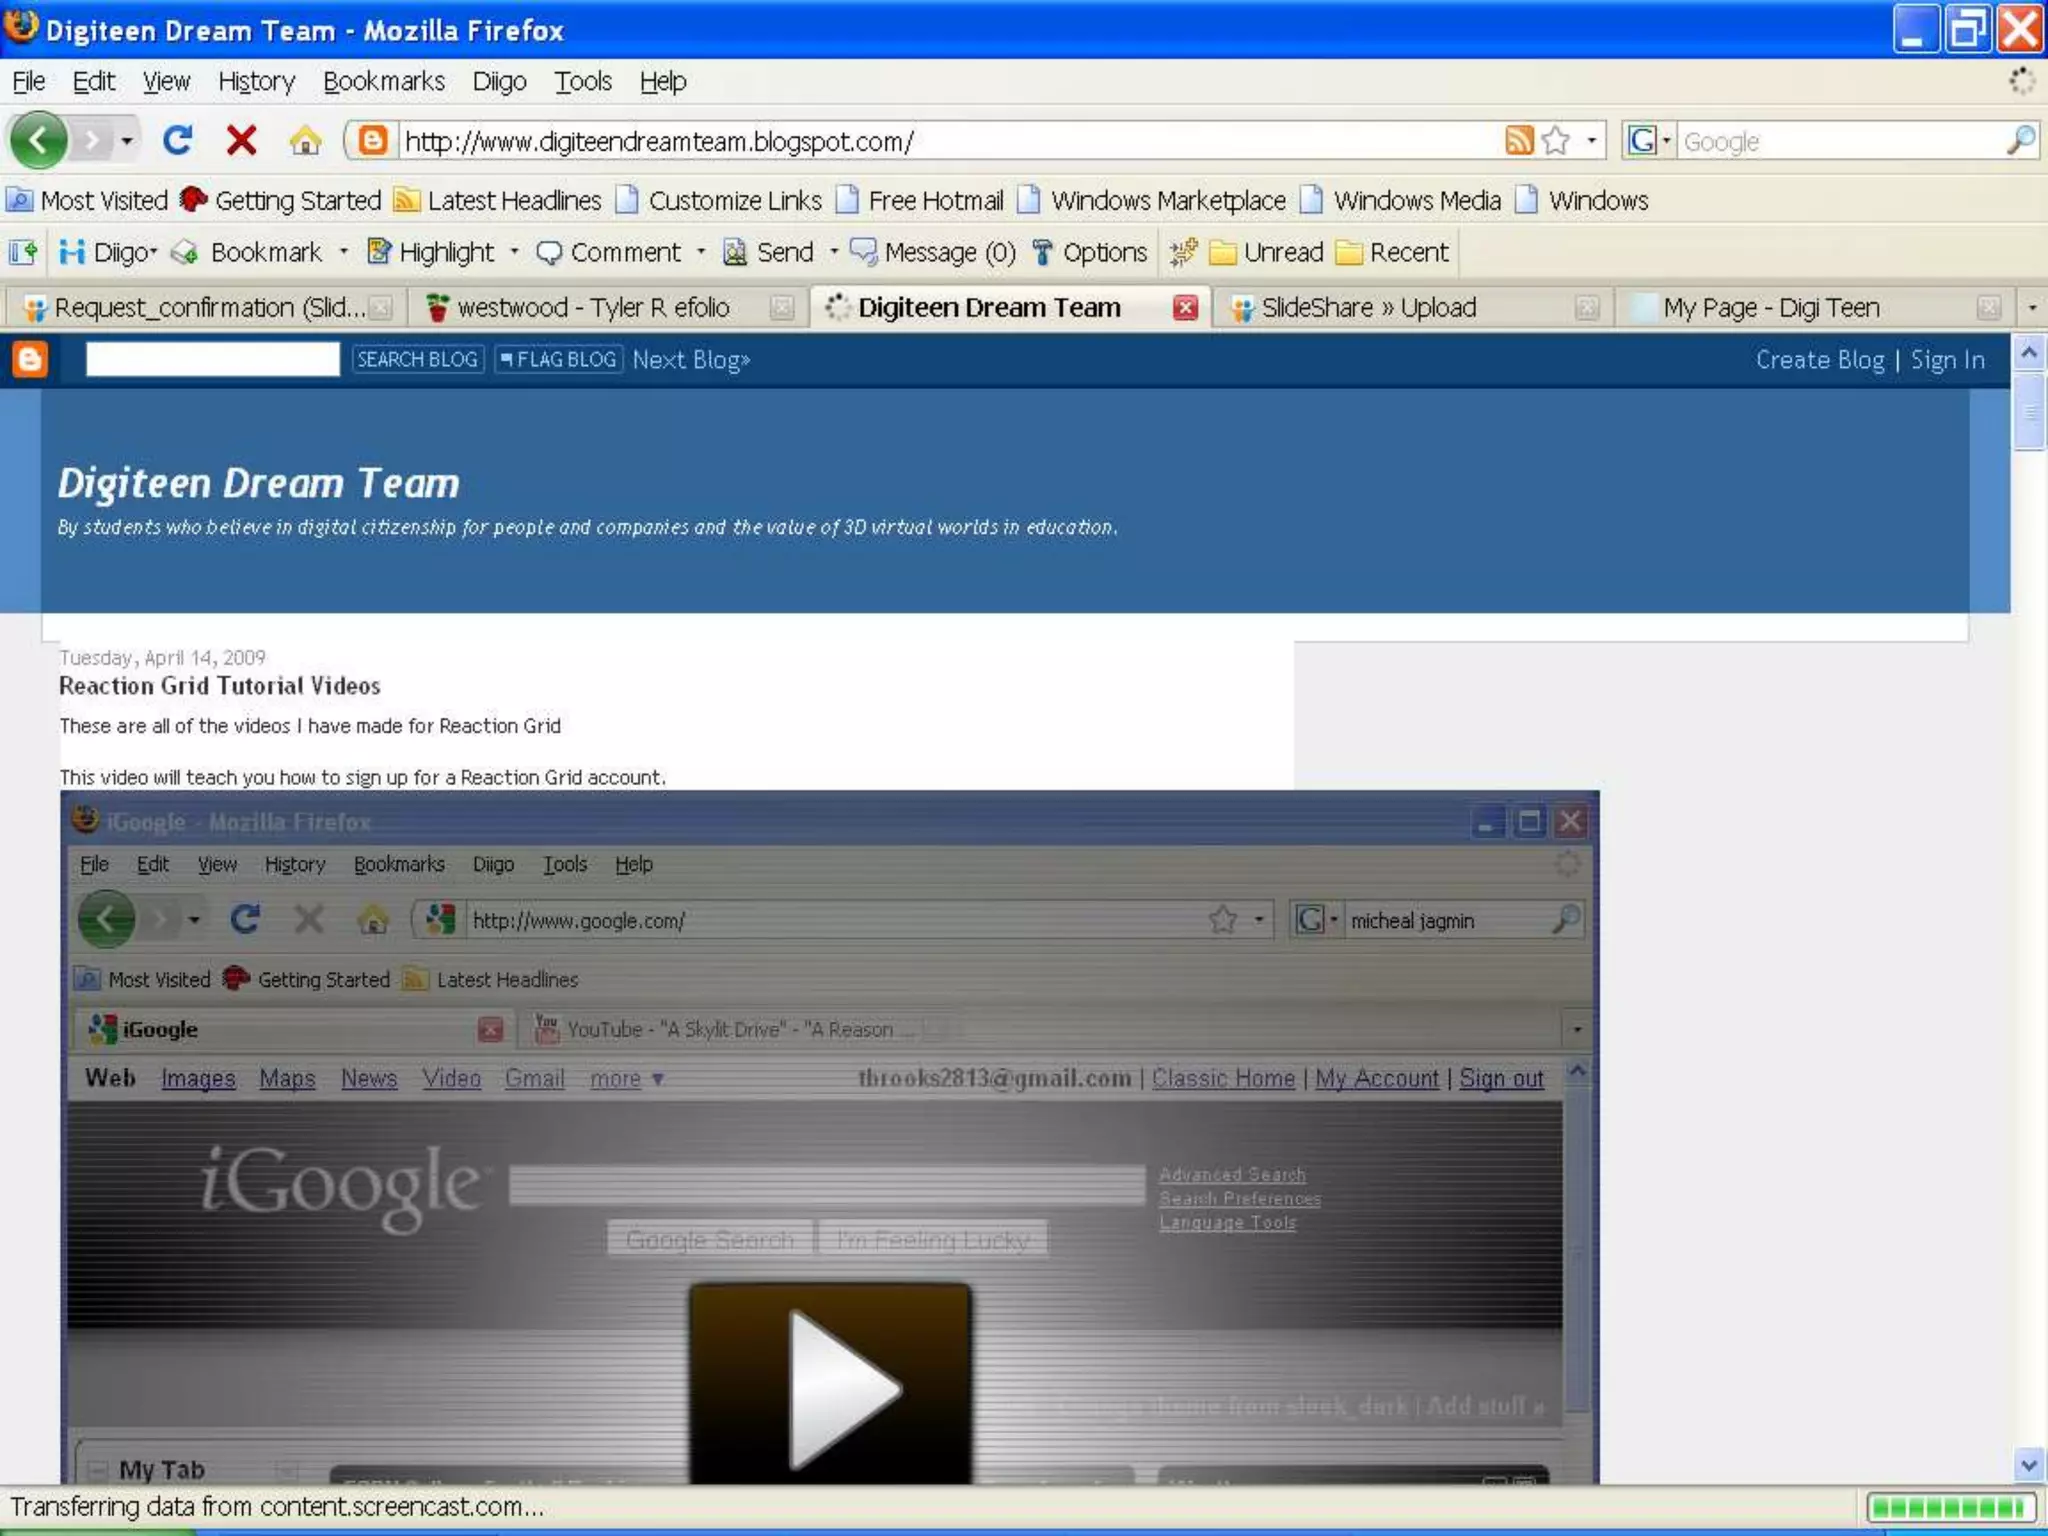Click the Reload page icon
The width and height of the screenshot is (2048, 1536).
177,141
